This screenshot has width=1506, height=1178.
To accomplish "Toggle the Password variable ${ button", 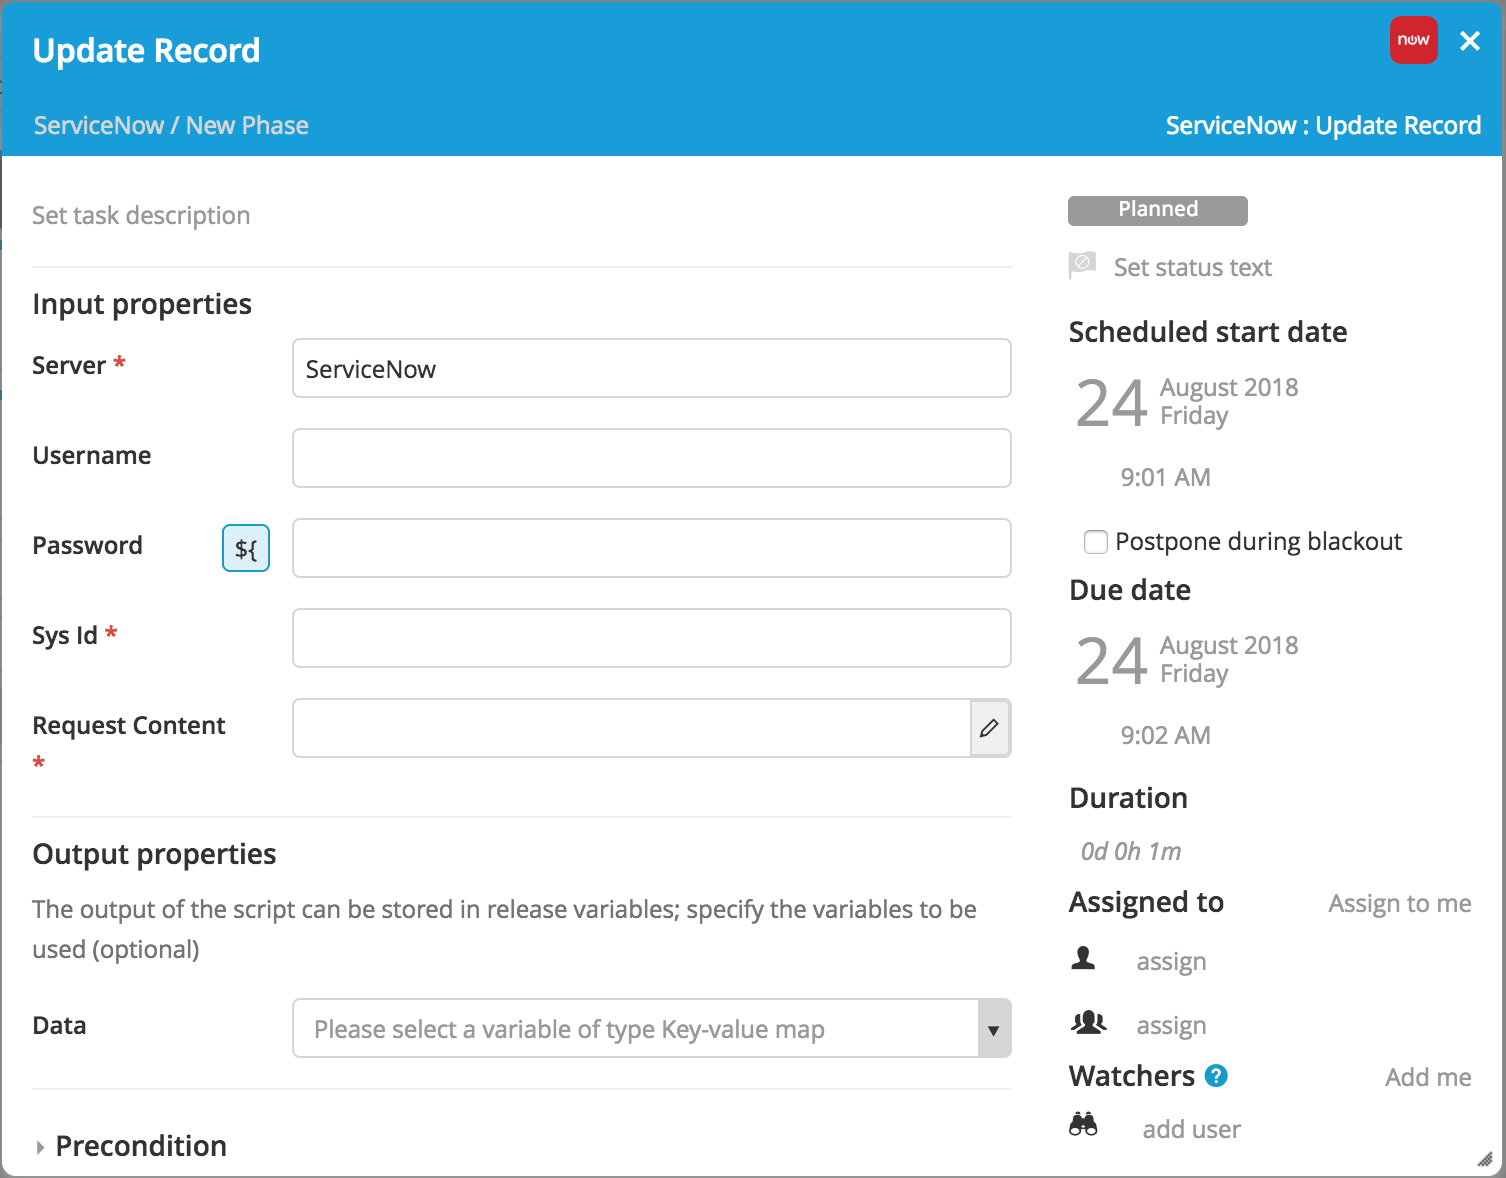I will [246, 548].
